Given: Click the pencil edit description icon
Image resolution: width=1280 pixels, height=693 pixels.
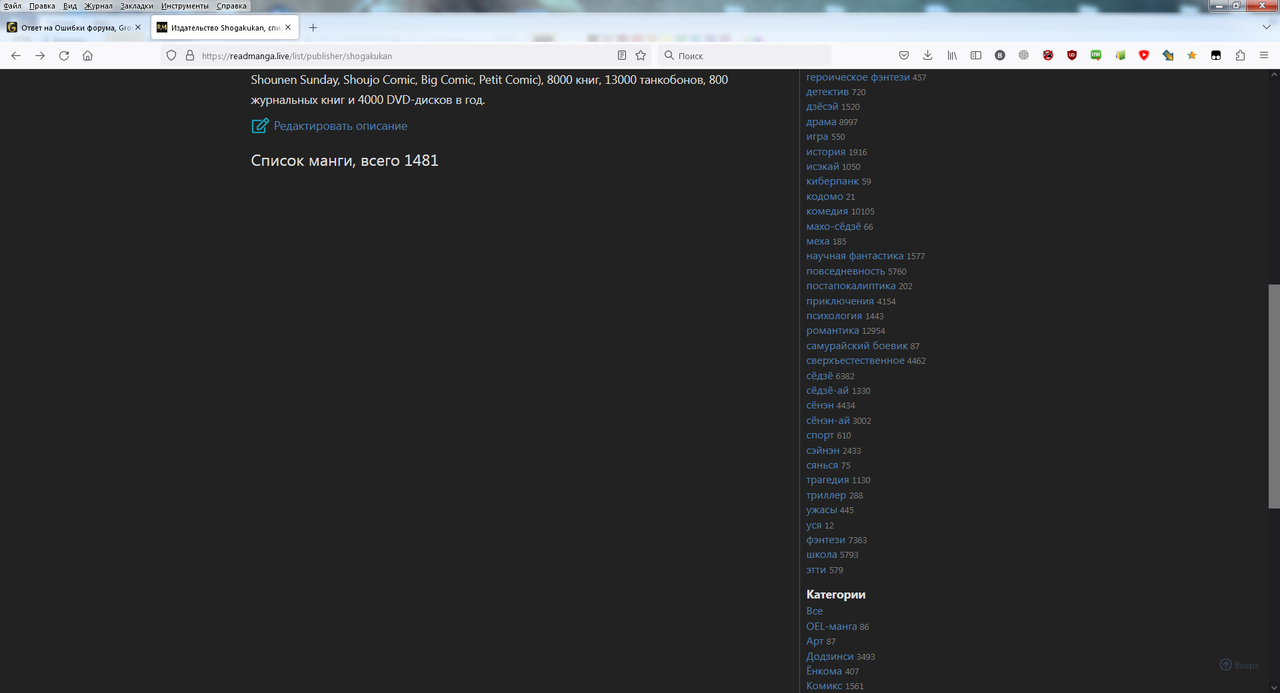Looking at the screenshot, I should point(260,126).
